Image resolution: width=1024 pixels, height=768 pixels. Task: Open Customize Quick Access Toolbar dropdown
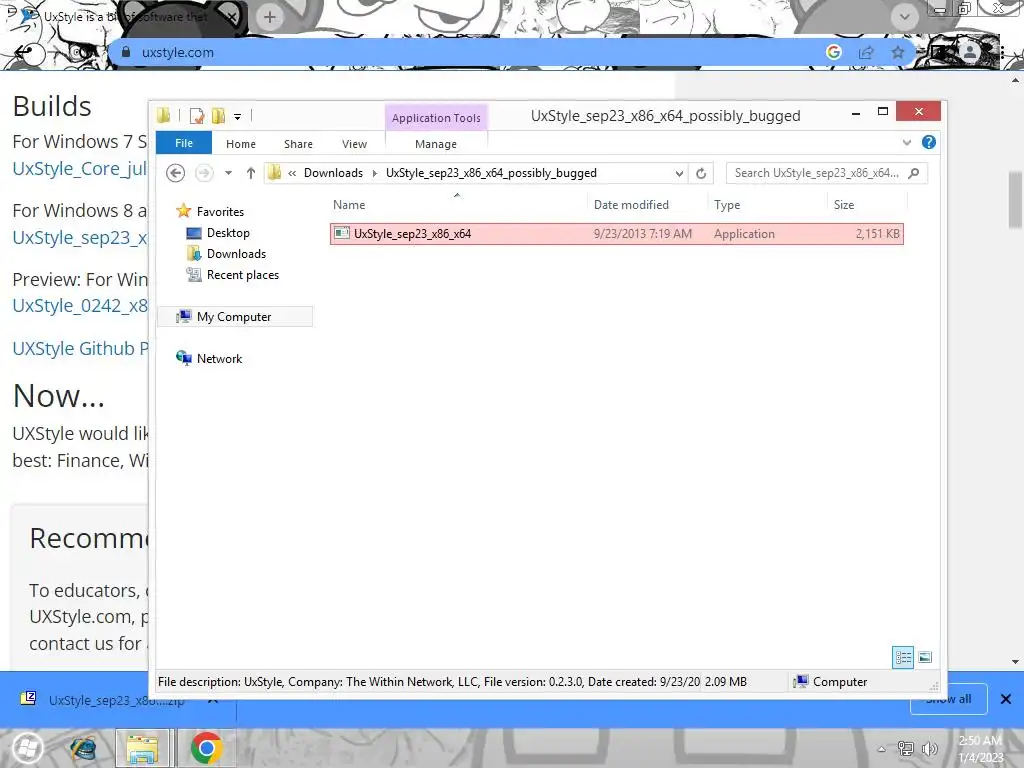237,117
